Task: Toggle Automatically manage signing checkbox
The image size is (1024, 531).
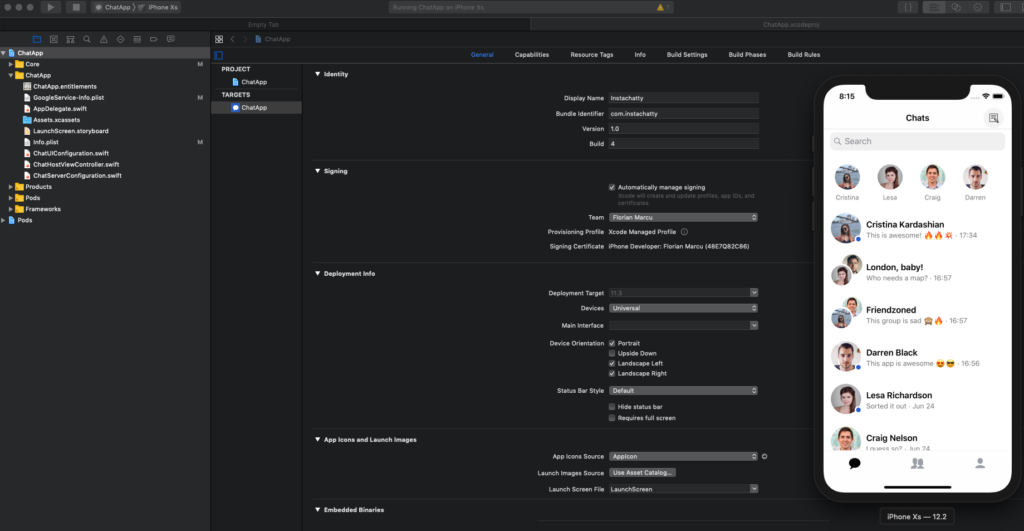Action: (612, 187)
